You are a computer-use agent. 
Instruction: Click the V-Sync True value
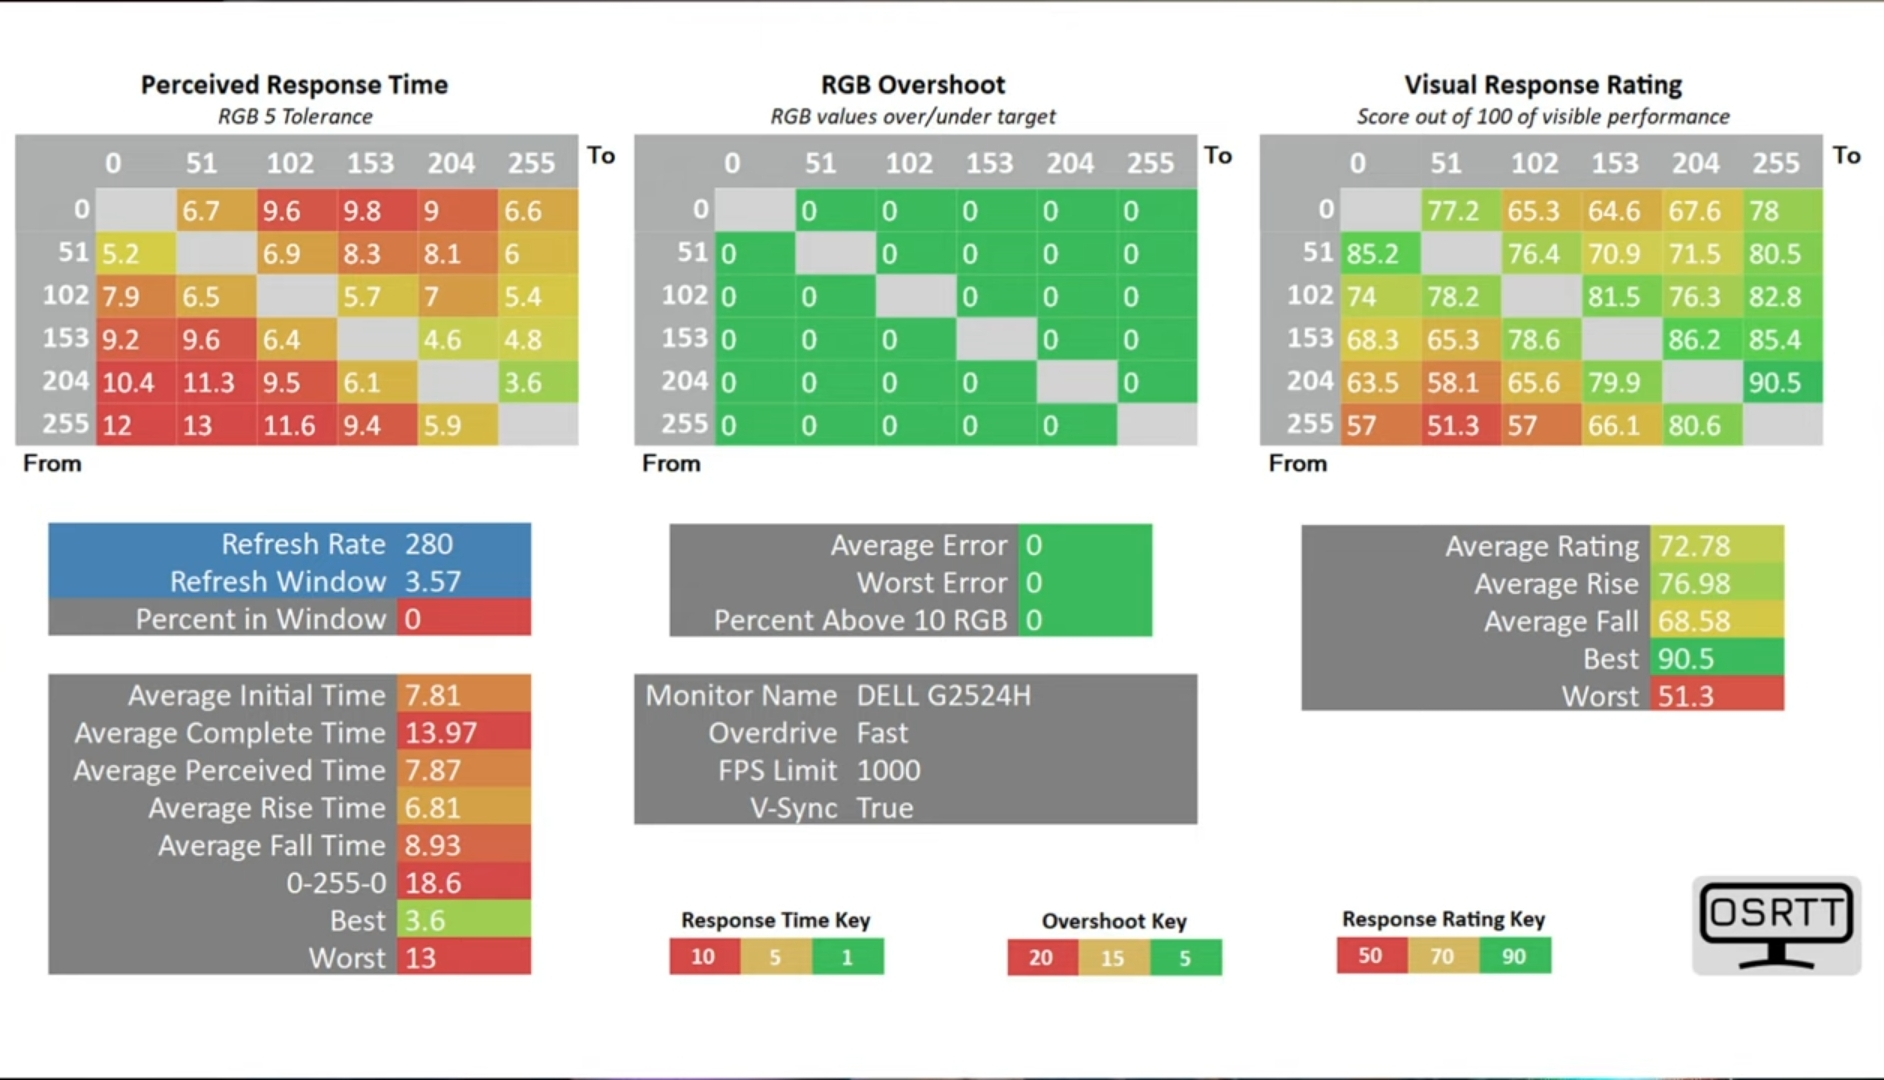tap(885, 808)
